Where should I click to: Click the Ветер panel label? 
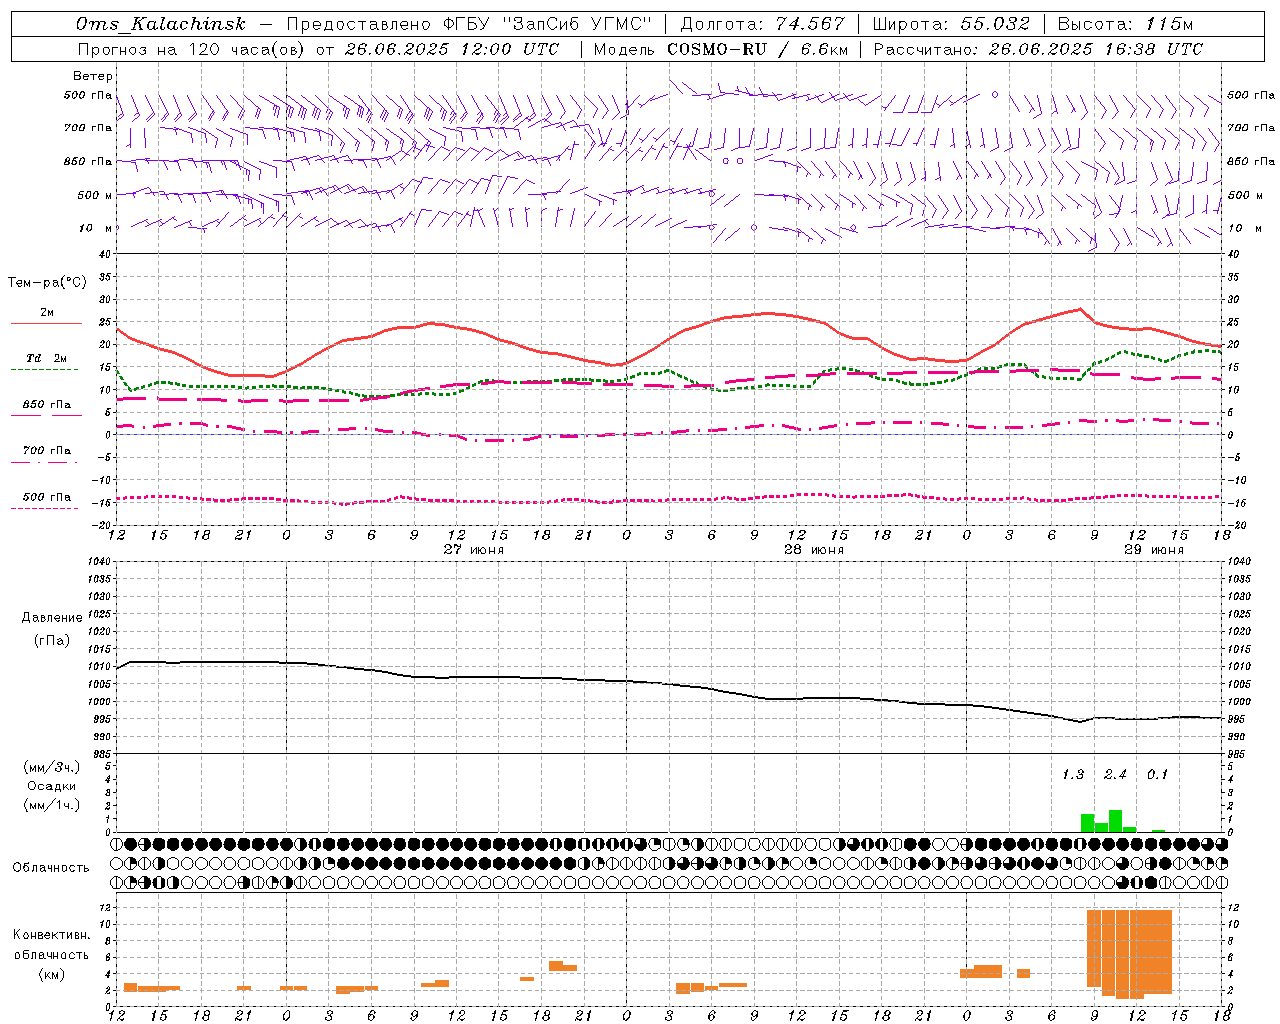(93, 76)
